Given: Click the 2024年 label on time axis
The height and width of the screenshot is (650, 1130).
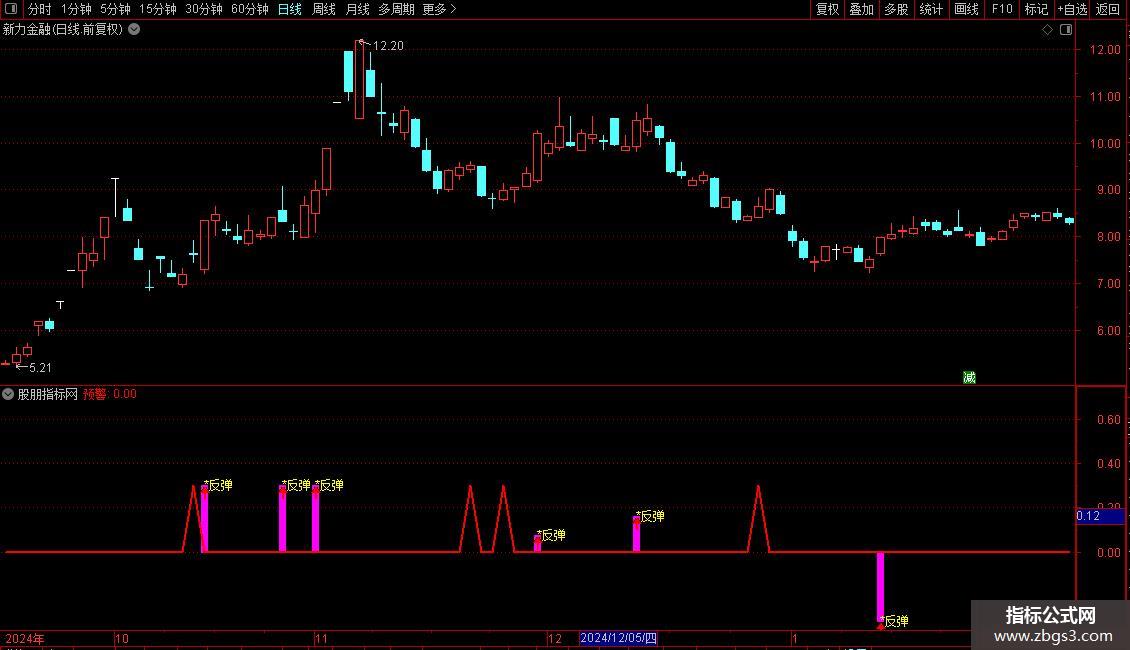Looking at the screenshot, I should 25,638.
